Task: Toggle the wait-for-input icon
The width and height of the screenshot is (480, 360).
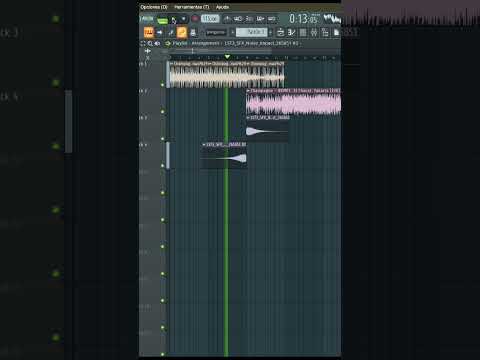Action: tap(238, 19)
